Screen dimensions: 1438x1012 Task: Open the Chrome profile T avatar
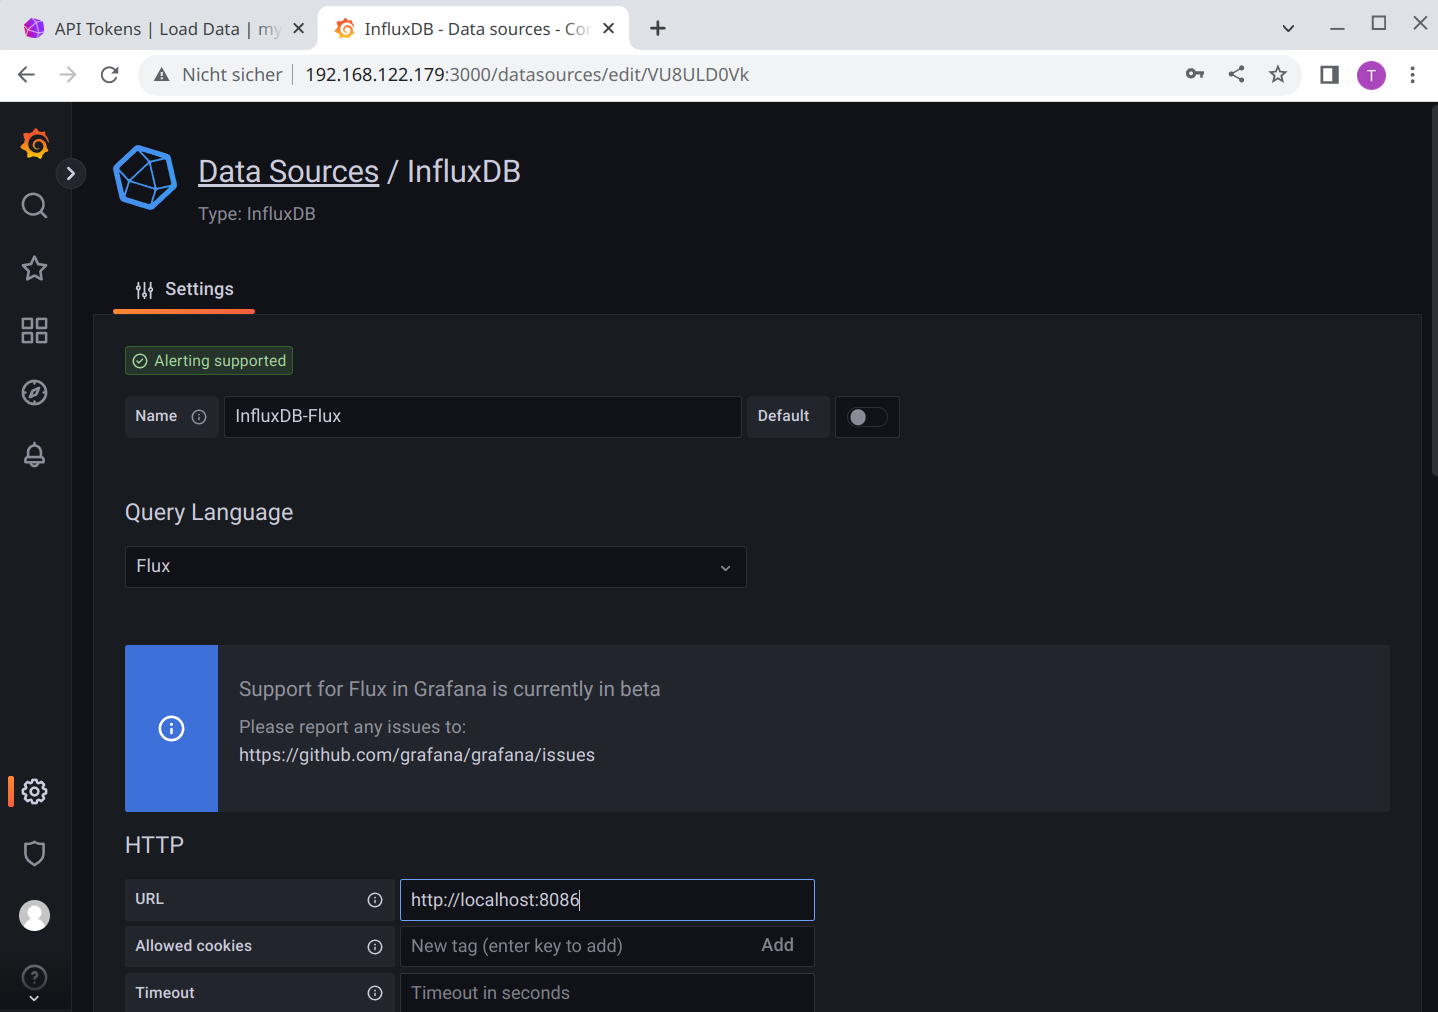click(1371, 75)
